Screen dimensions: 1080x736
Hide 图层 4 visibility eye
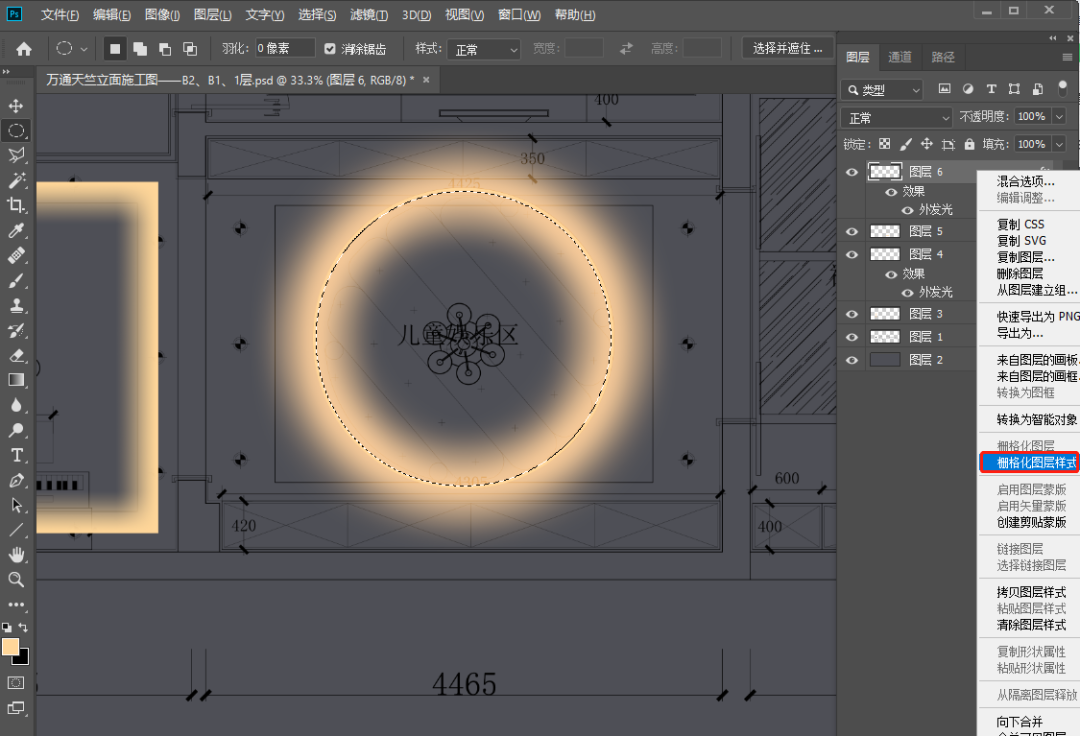(x=851, y=254)
